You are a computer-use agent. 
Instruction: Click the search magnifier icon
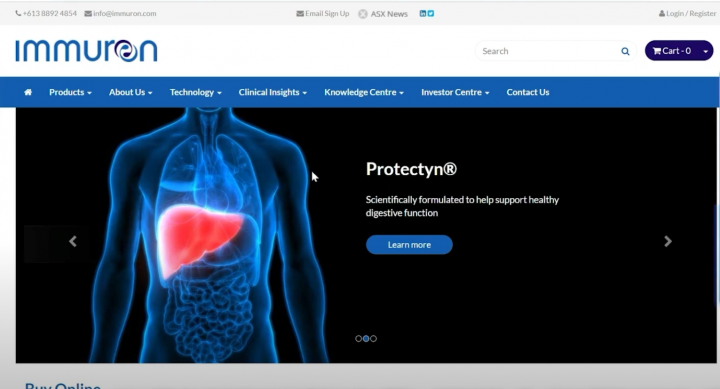point(625,51)
